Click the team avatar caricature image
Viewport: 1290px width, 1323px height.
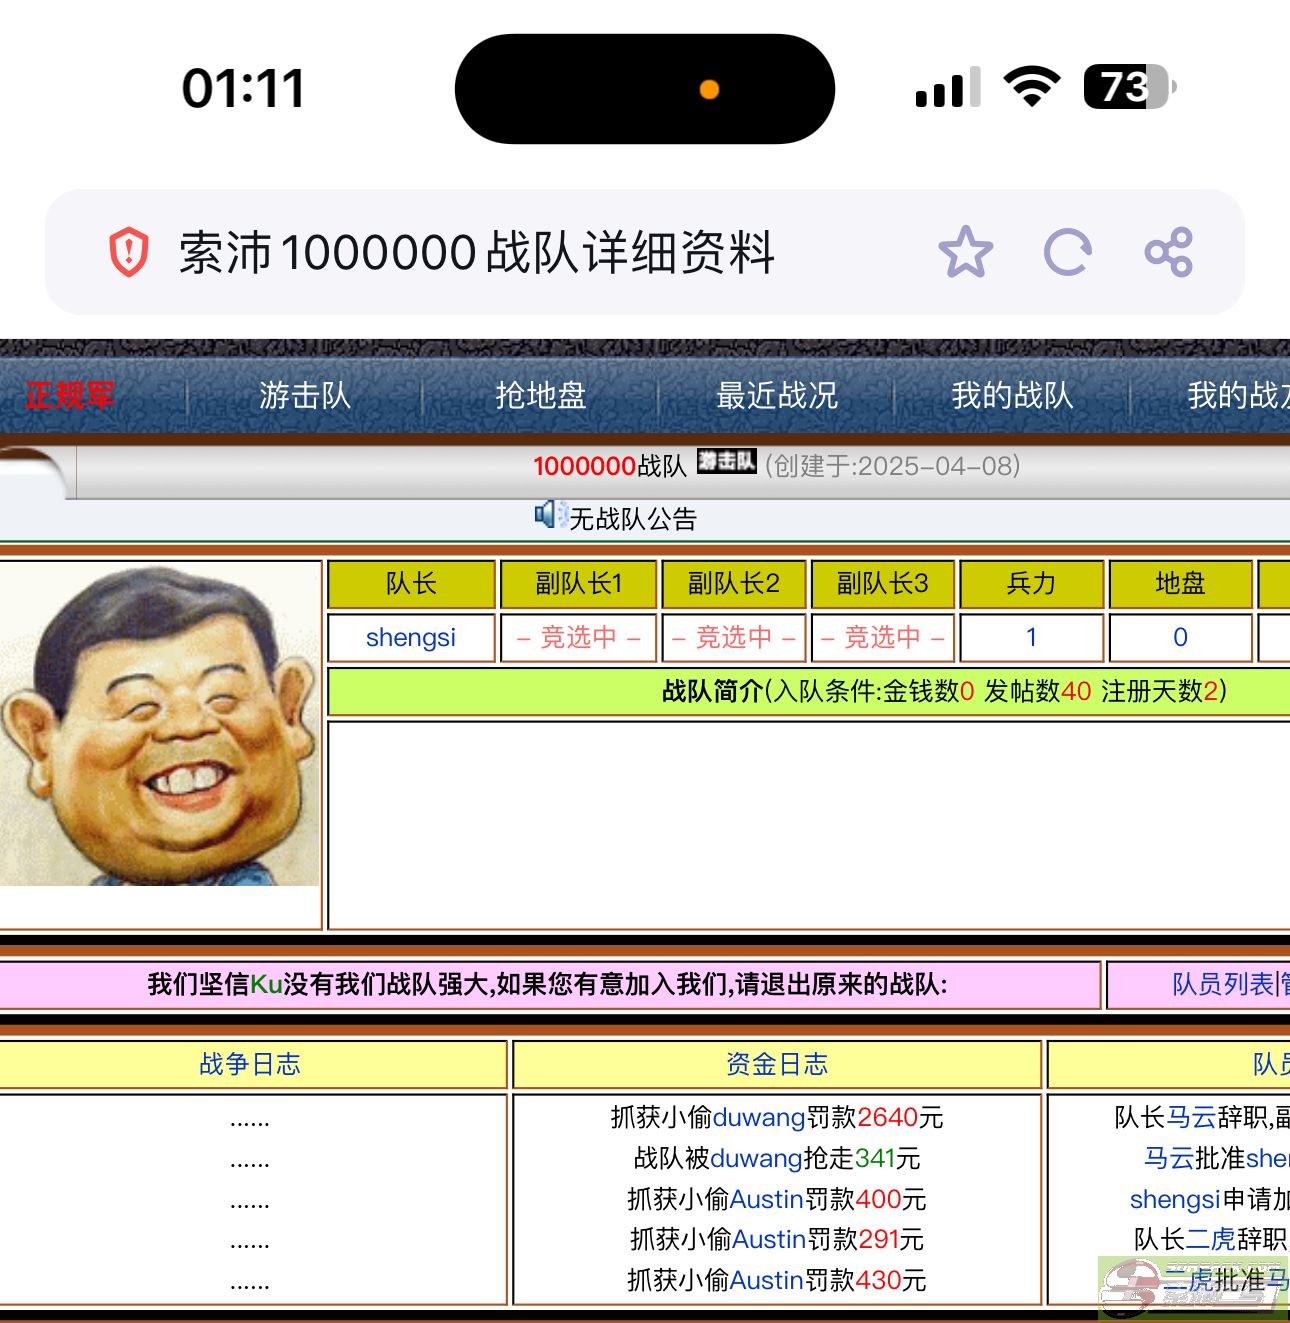click(160, 726)
